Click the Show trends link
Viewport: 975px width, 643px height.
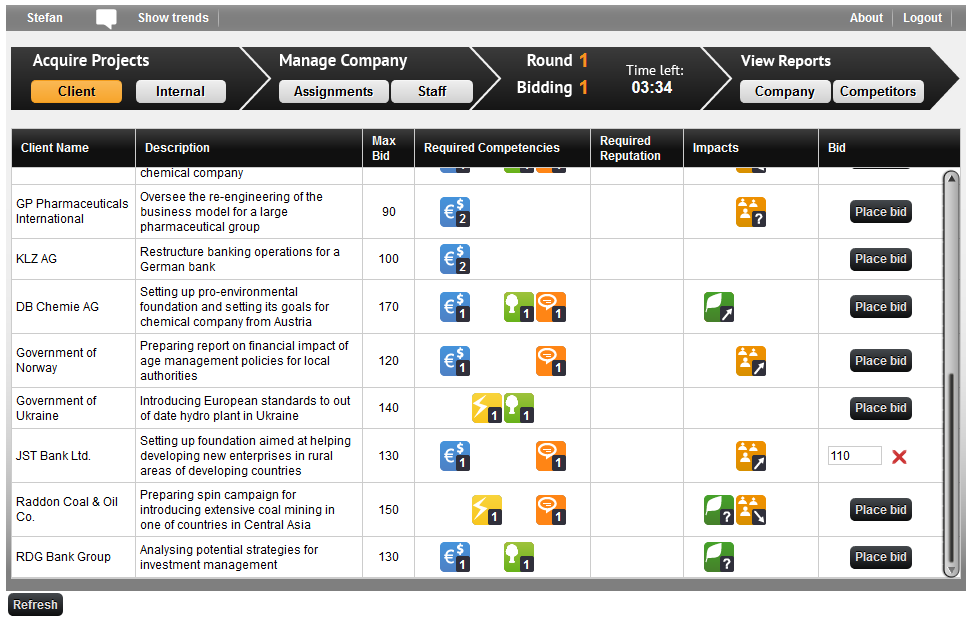[173, 18]
